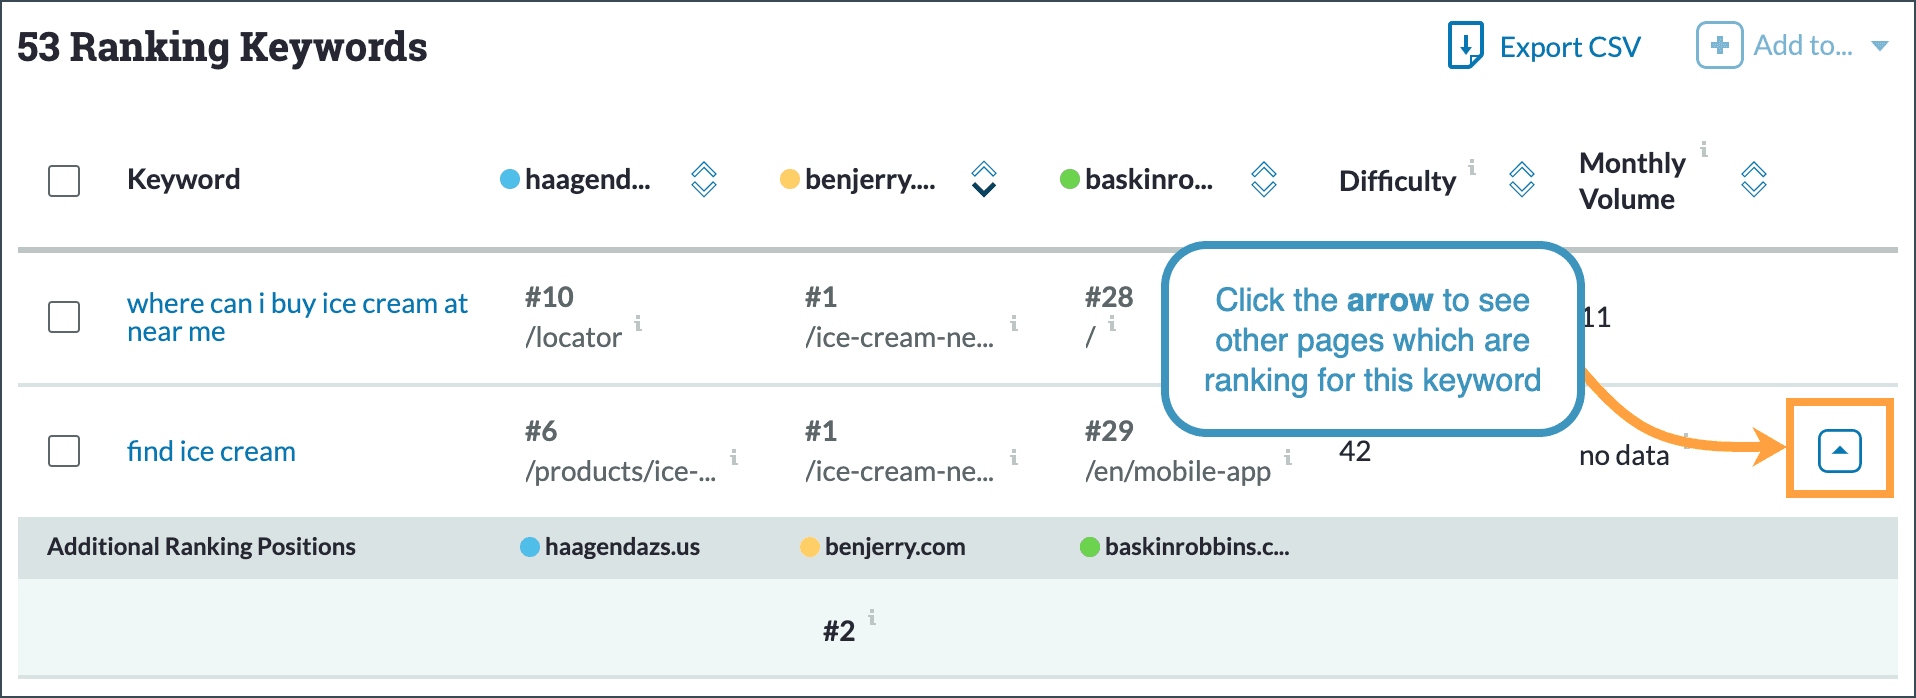Click the info icon next to /locator page
1916x698 pixels.
point(638,323)
